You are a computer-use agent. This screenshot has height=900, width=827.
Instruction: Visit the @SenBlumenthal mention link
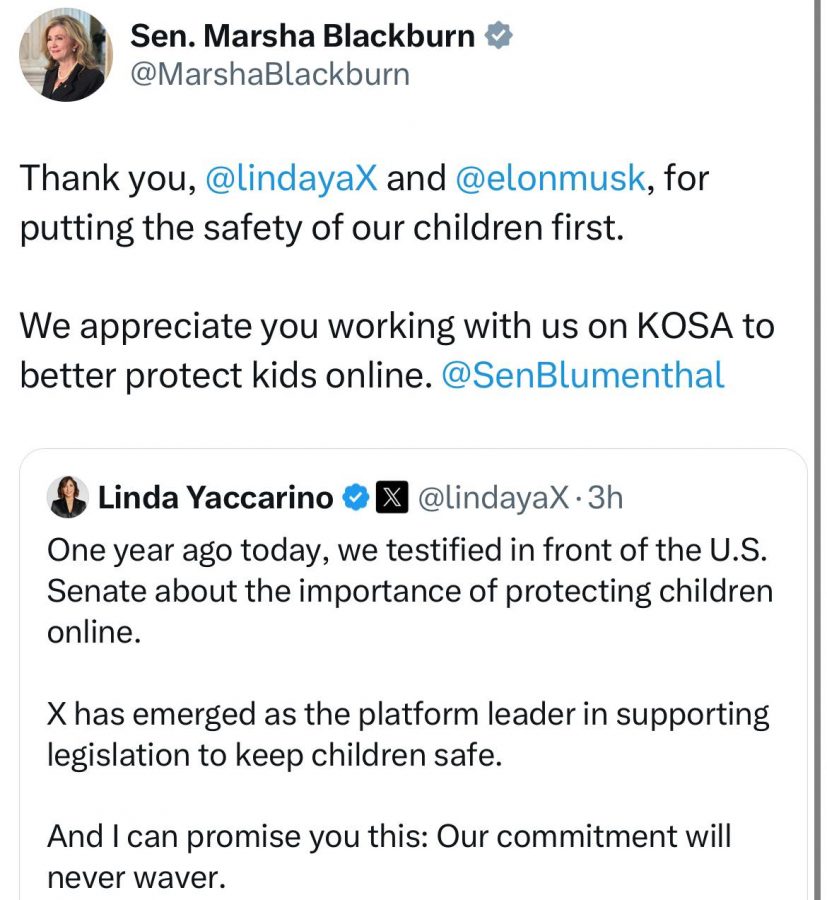582,374
